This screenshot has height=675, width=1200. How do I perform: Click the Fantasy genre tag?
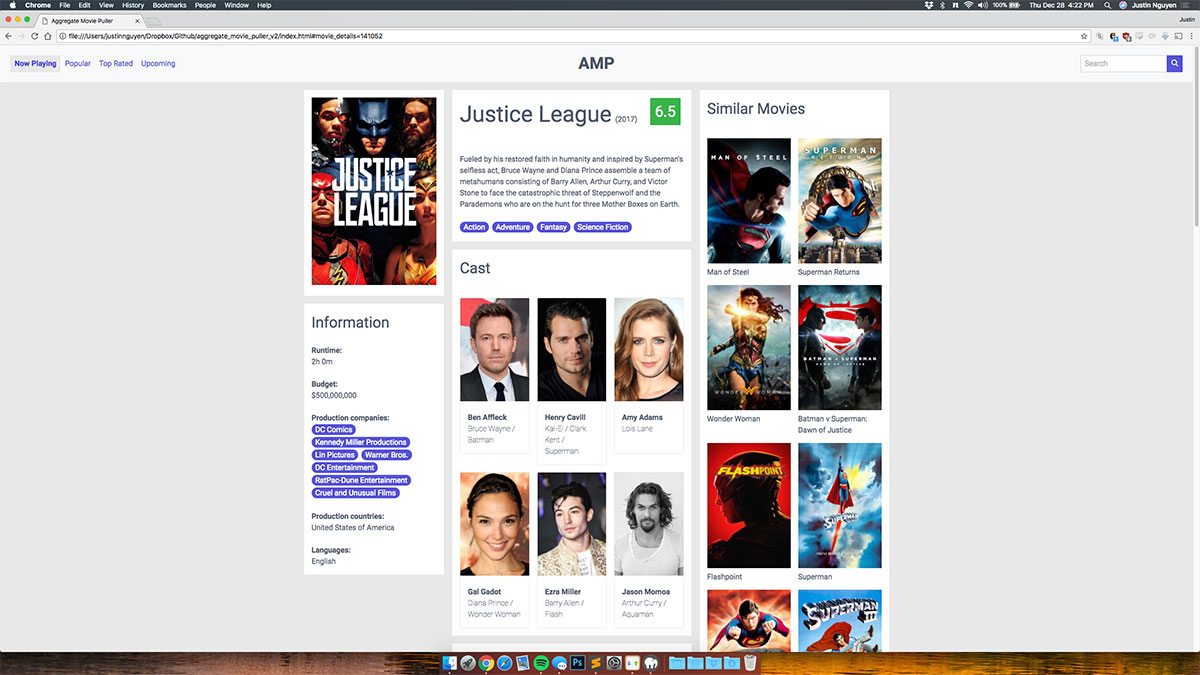point(554,227)
